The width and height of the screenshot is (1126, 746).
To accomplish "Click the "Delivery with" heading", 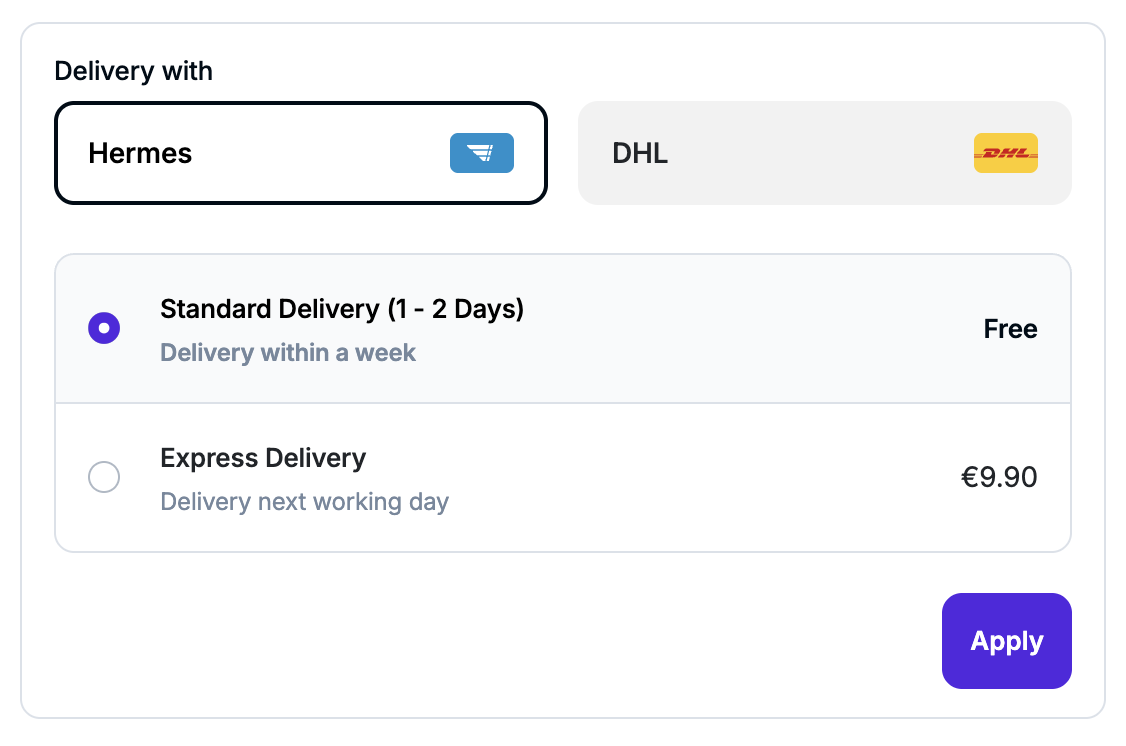I will [x=133, y=71].
